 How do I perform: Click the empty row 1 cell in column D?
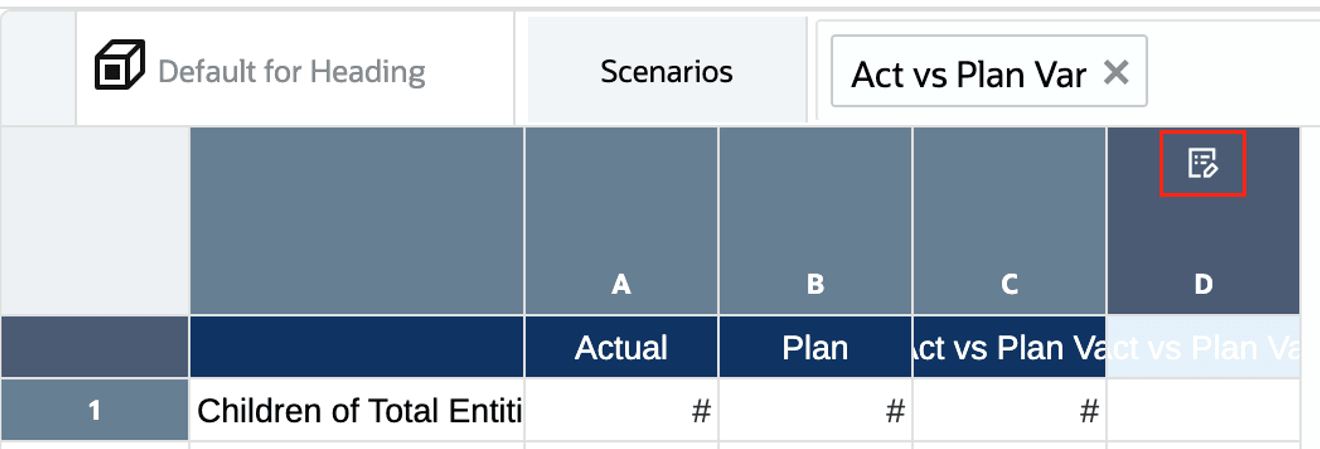pyautogui.click(x=1203, y=410)
